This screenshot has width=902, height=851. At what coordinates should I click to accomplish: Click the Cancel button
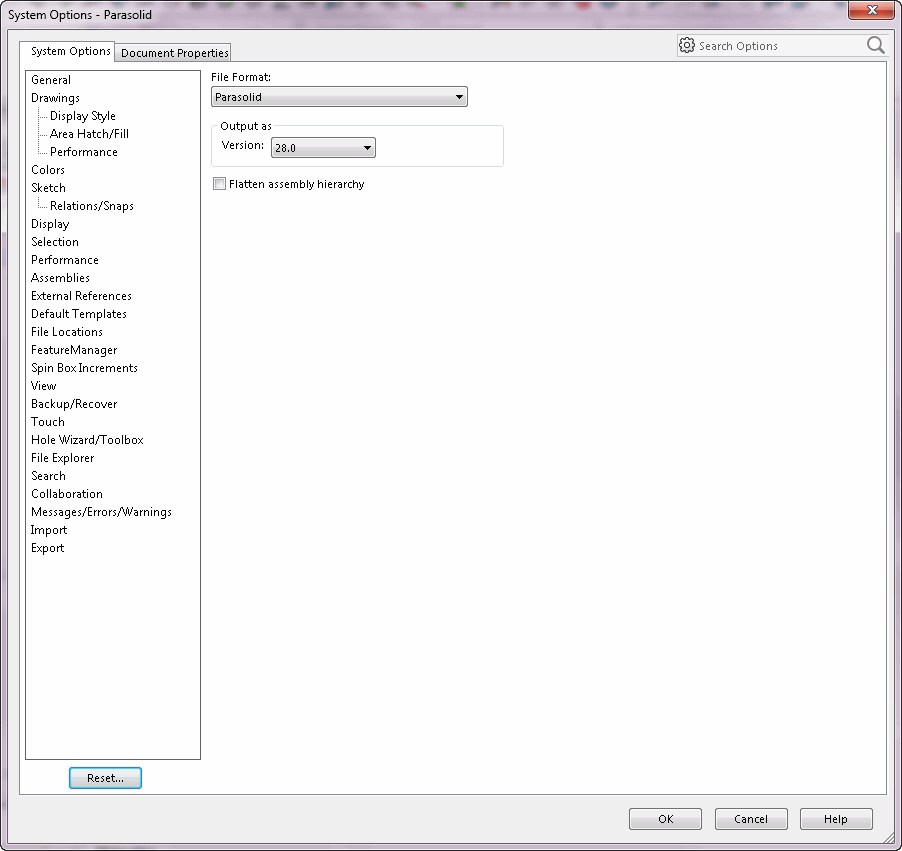tap(751, 819)
